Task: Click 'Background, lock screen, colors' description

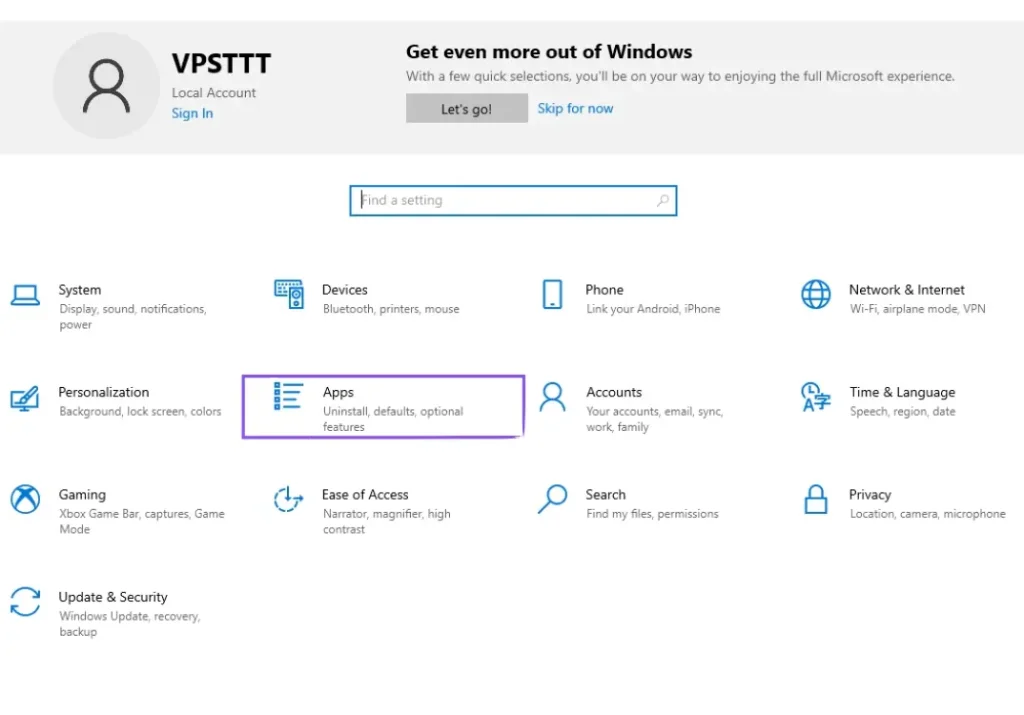Action: pos(140,411)
